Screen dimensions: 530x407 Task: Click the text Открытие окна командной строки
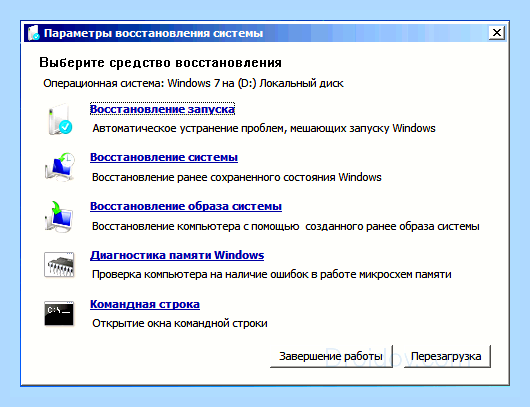180,323
